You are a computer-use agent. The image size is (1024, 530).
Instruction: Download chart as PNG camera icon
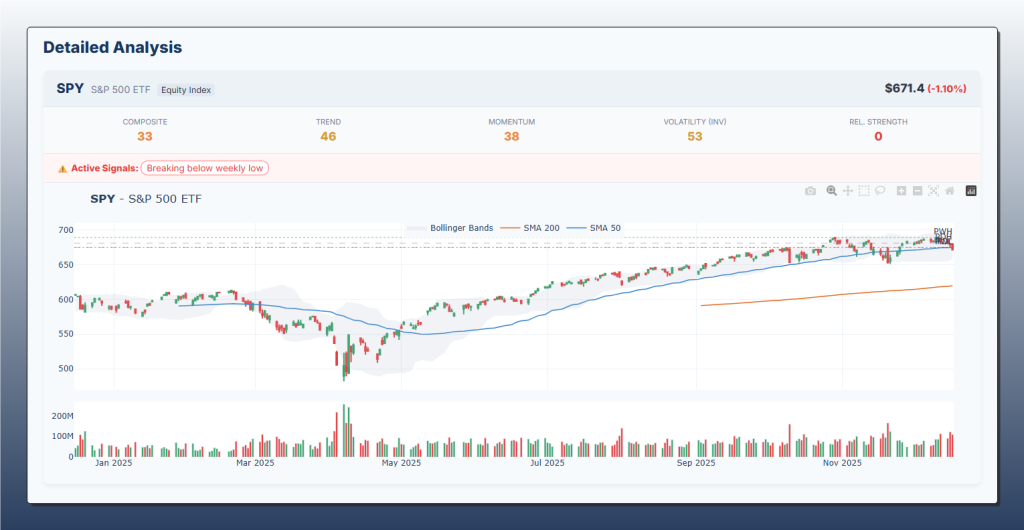coord(810,191)
